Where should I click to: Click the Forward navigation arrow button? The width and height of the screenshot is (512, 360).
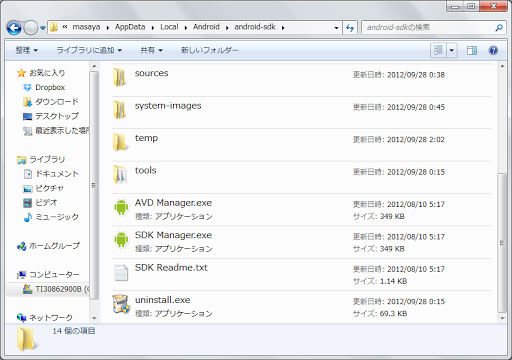click(x=31, y=28)
